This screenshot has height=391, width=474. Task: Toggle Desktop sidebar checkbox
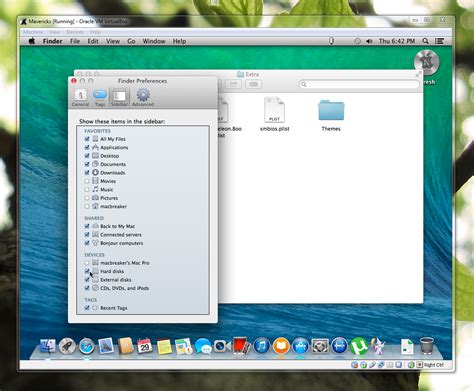[87, 156]
